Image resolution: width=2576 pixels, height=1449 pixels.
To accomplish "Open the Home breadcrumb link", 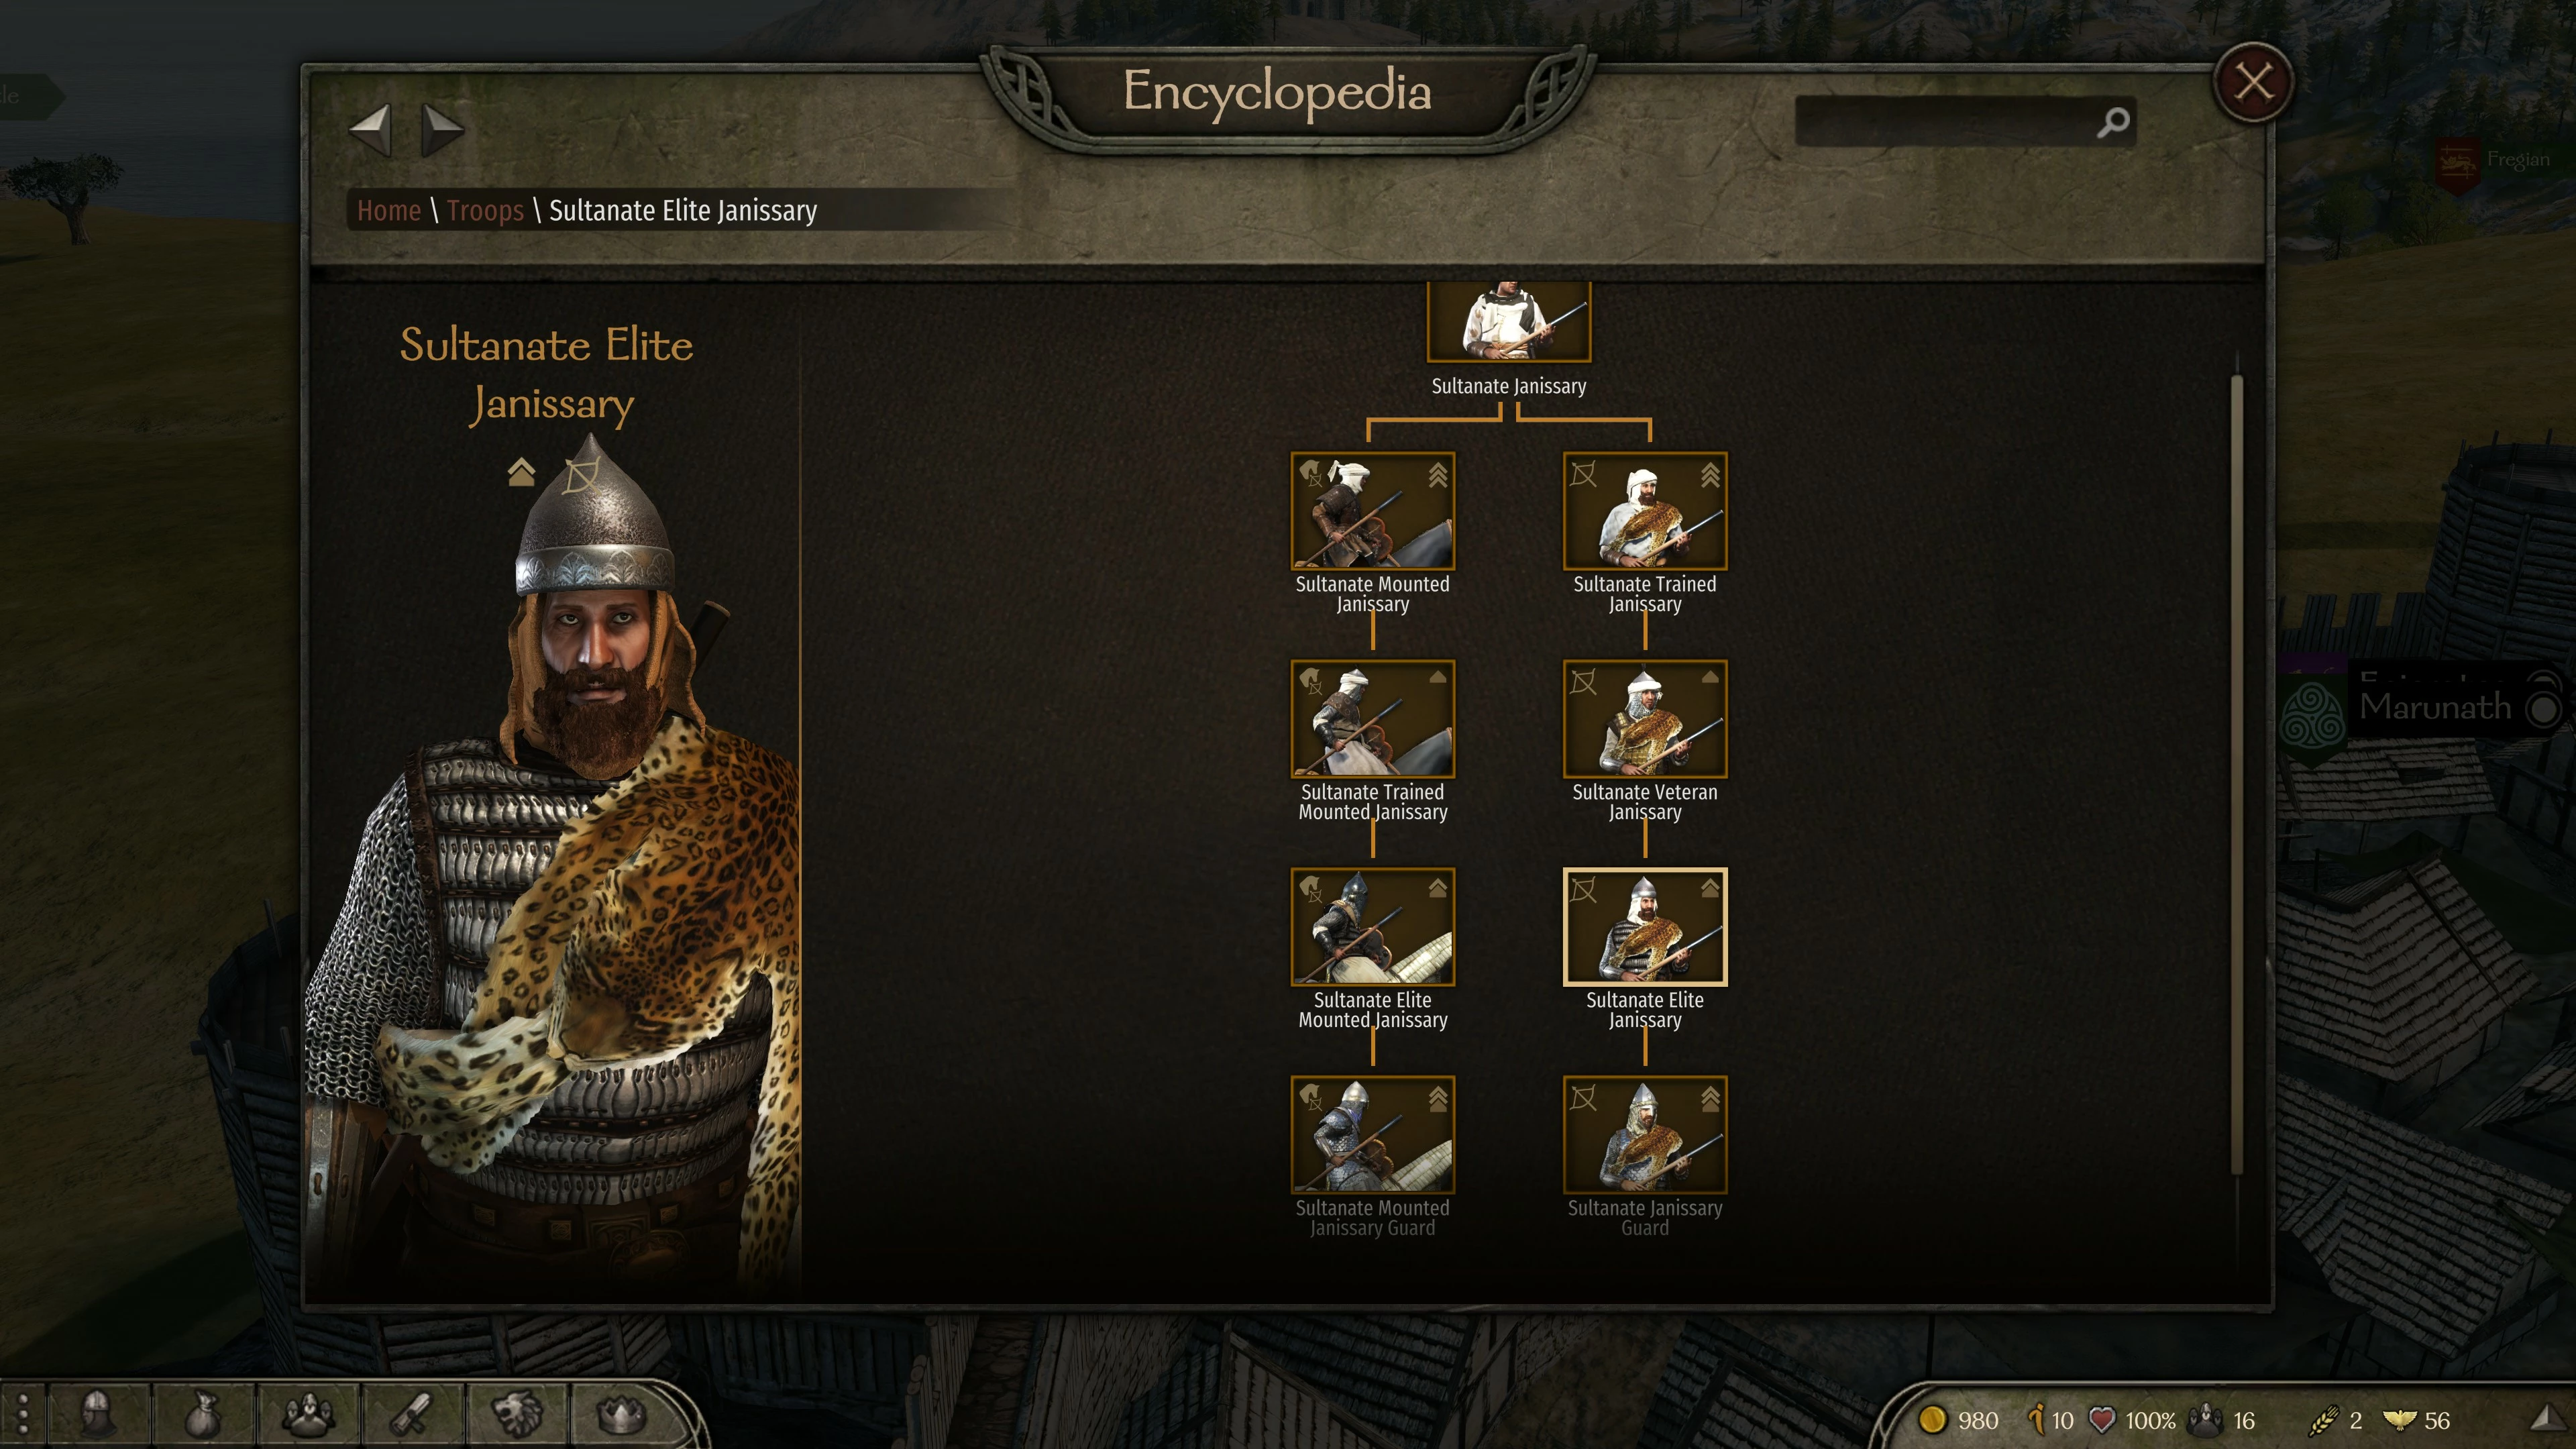I will click(x=389, y=211).
